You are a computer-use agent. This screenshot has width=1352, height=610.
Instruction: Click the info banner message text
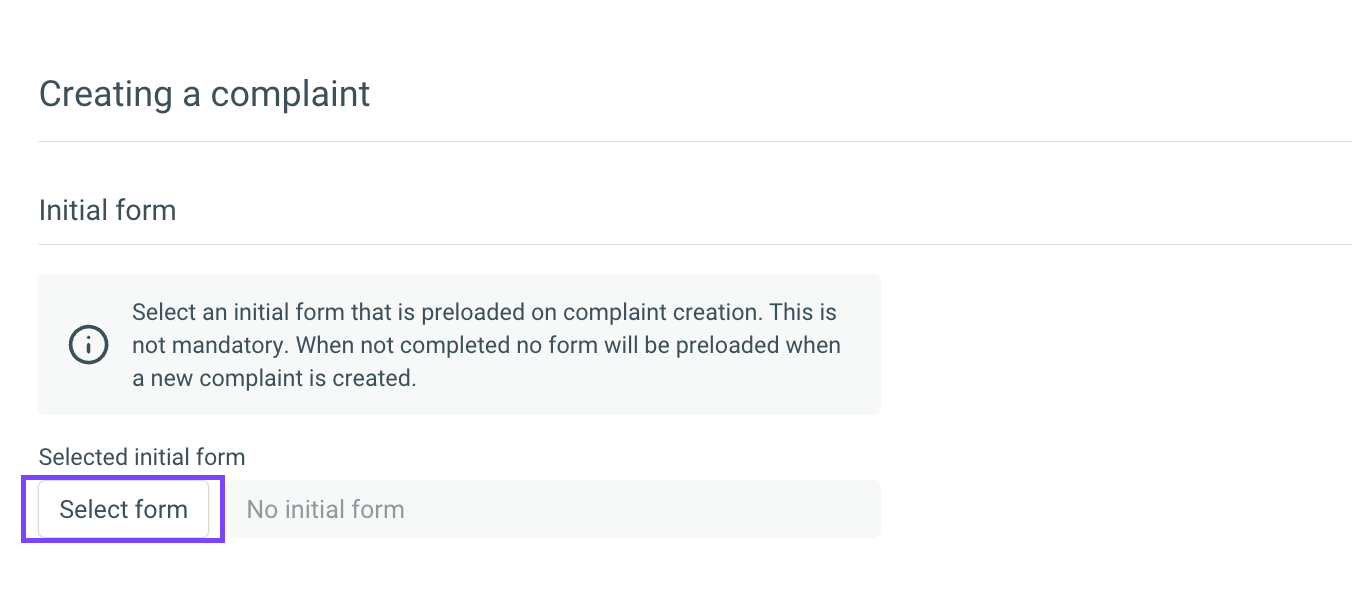(x=485, y=345)
